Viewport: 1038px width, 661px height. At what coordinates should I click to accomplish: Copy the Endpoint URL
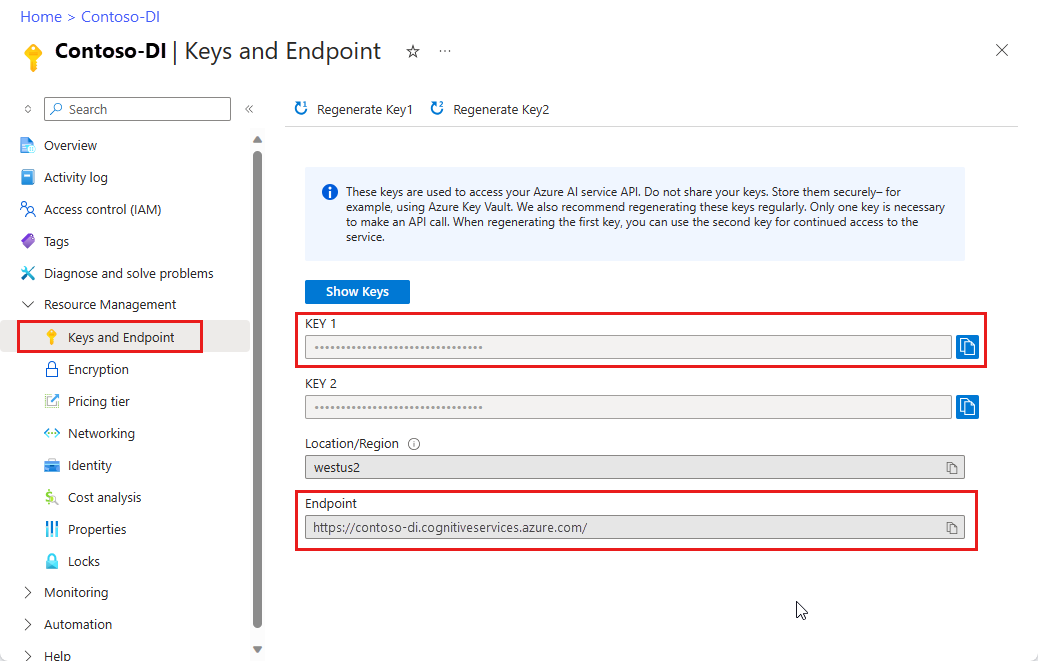[x=952, y=527]
